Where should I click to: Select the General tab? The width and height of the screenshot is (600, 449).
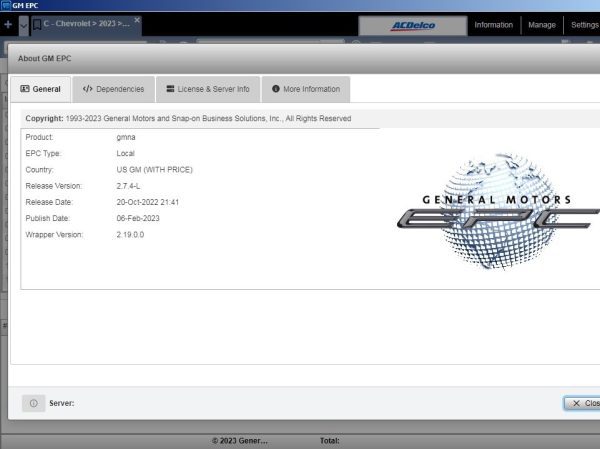41,89
